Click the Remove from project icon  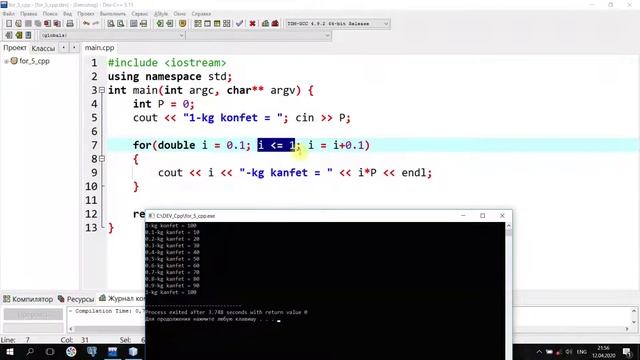point(170,24)
